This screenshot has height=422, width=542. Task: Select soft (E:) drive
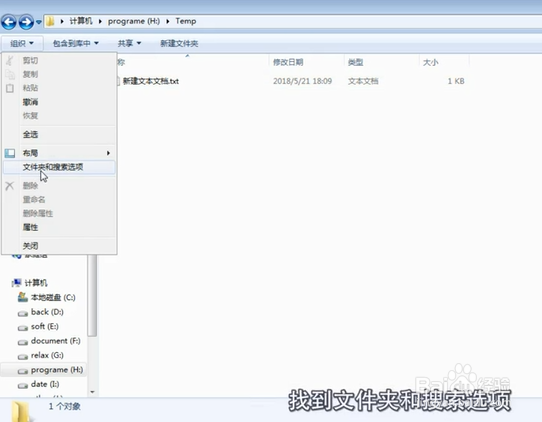(x=45, y=327)
